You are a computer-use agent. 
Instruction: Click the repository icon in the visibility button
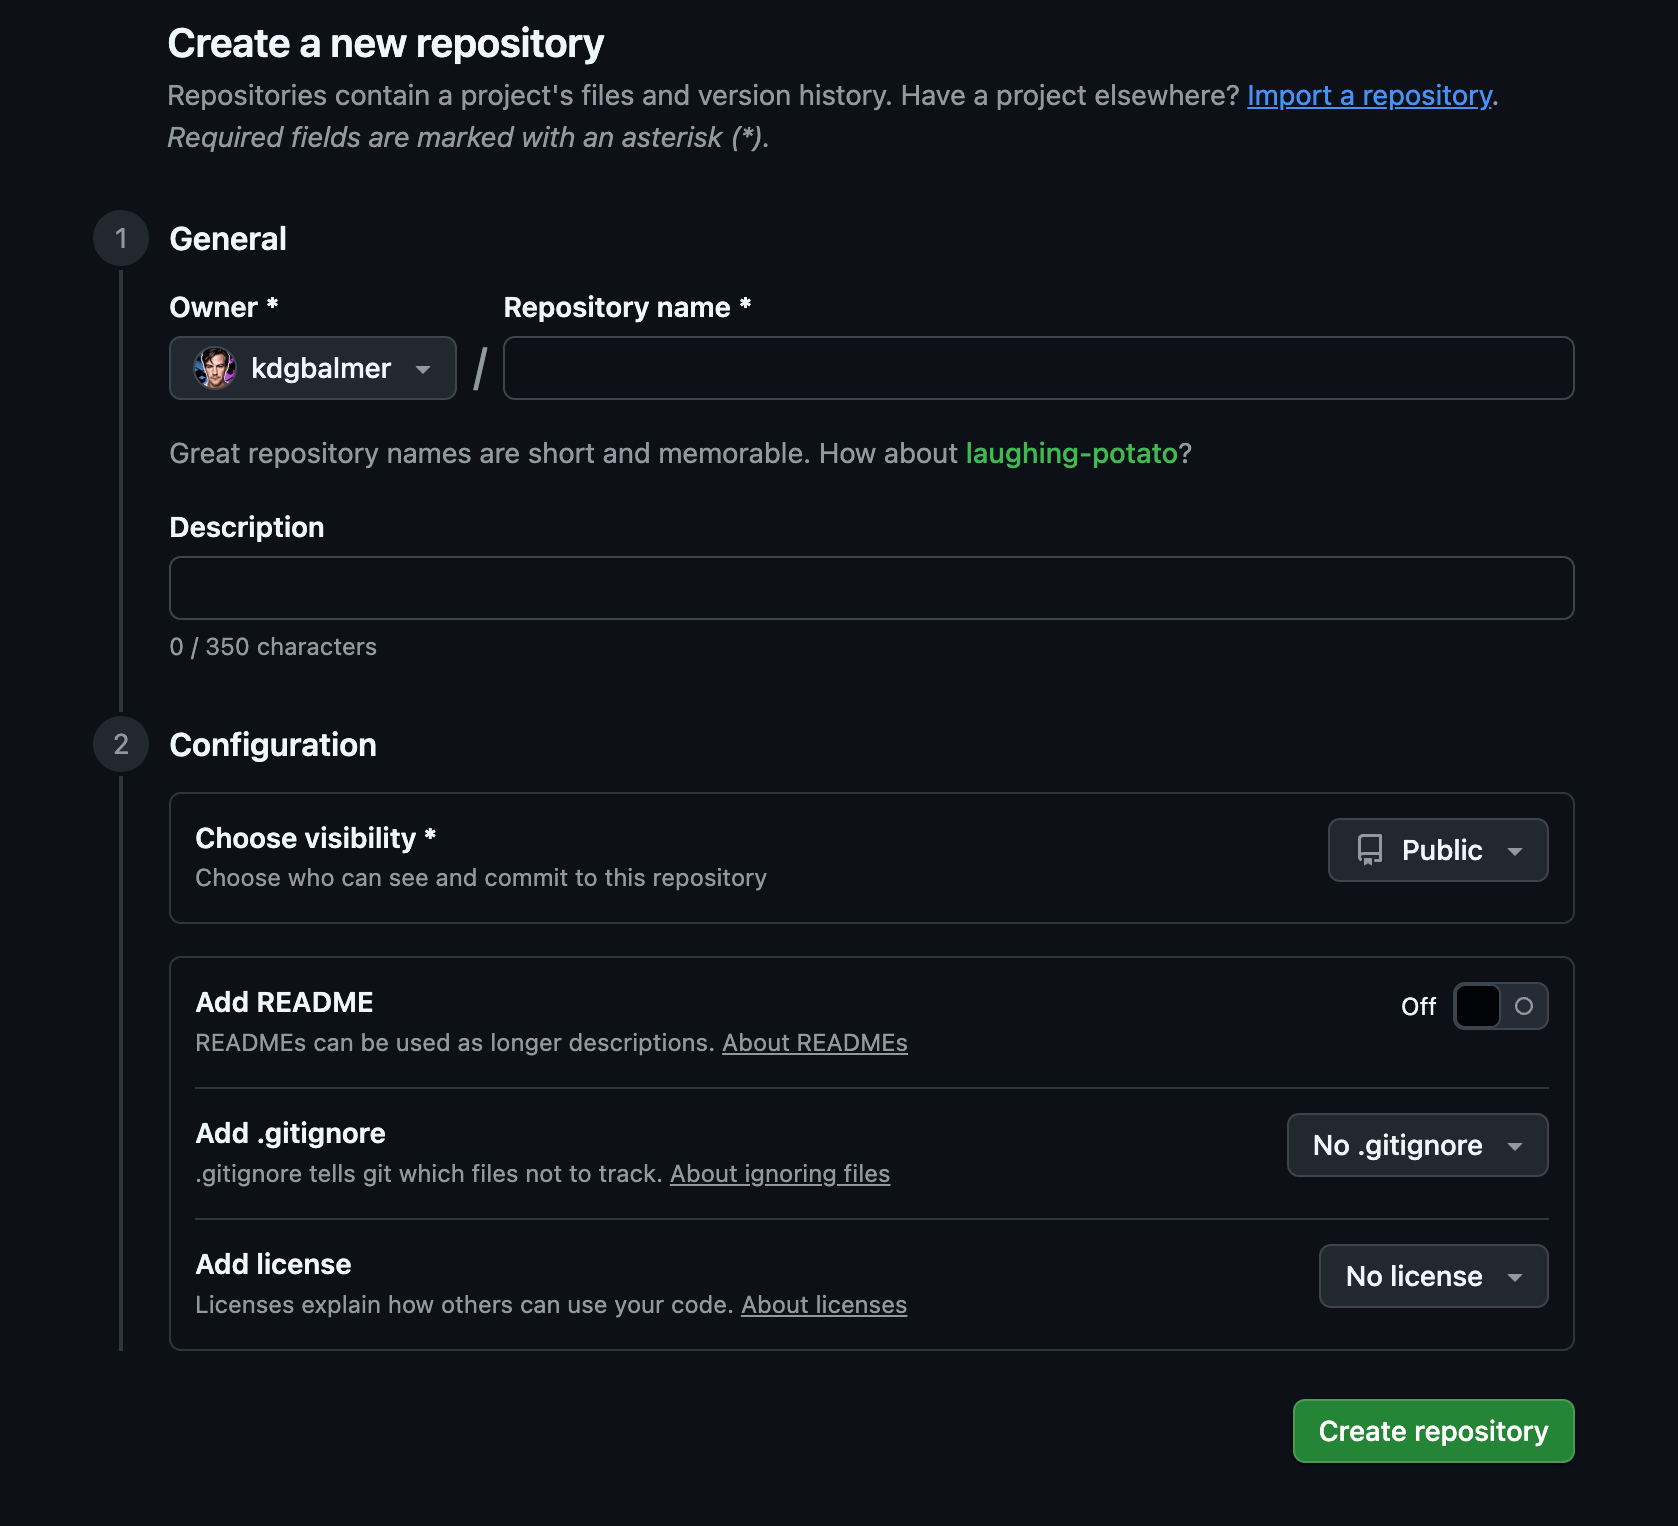pyautogui.click(x=1369, y=850)
